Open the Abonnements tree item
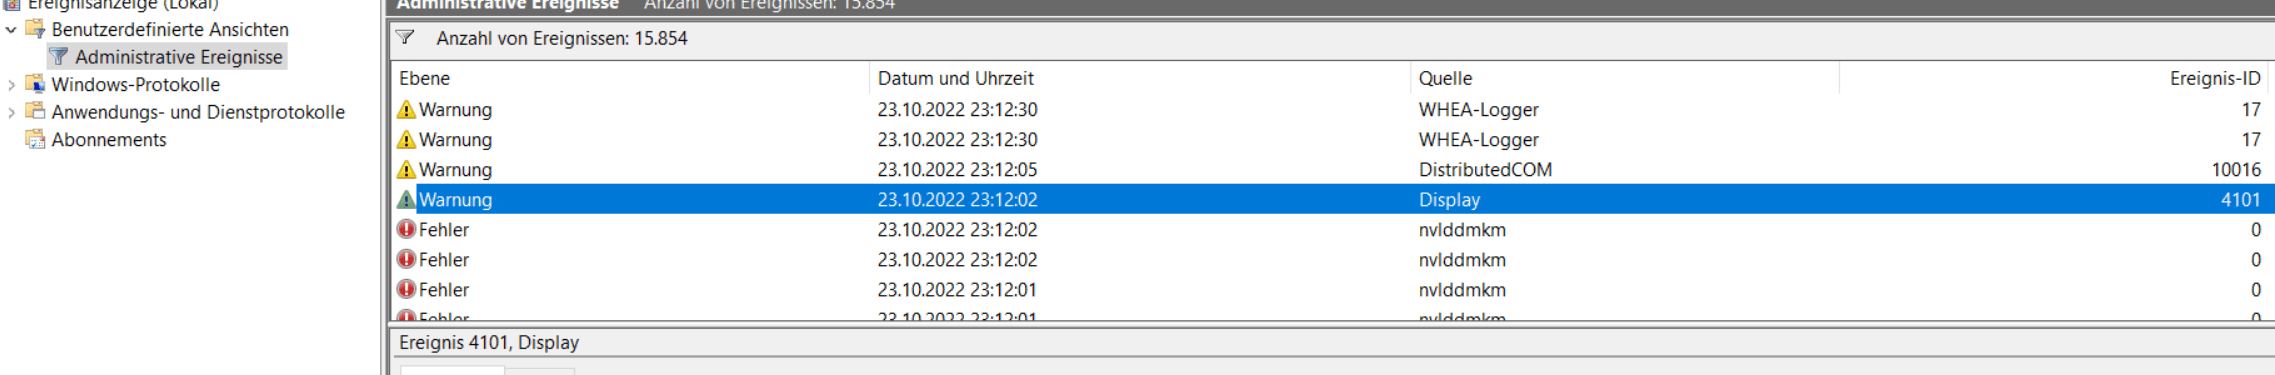The image size is (2275, 375). click(x=109, y=140)
